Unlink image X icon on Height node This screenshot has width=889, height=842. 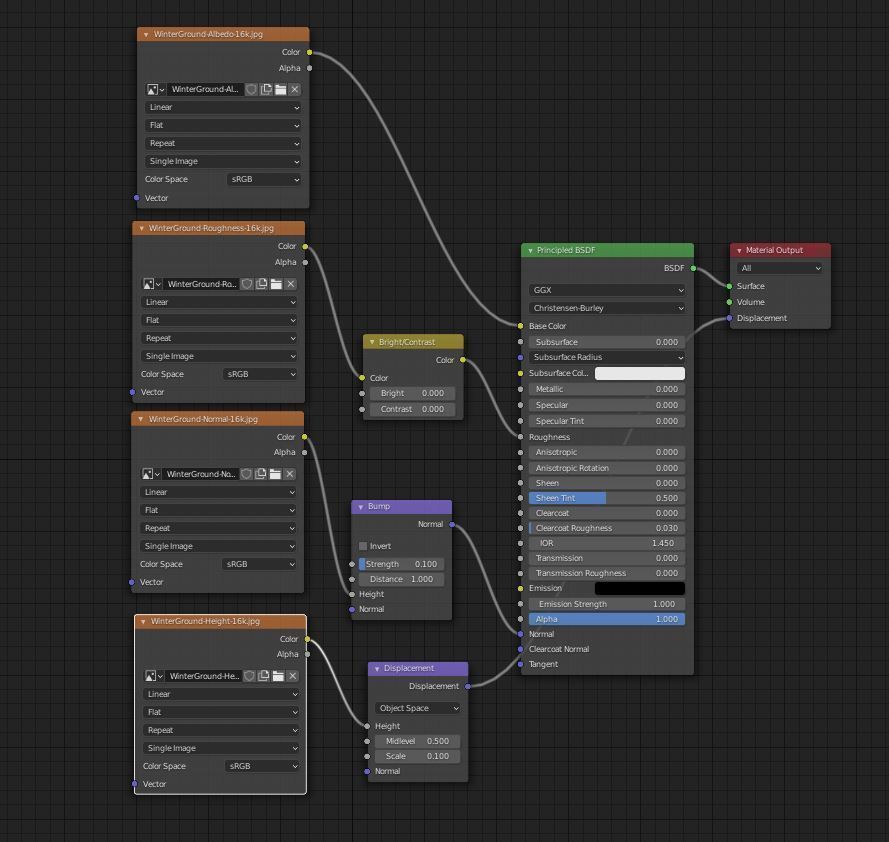pyautogui.click(x=293, y=676)
